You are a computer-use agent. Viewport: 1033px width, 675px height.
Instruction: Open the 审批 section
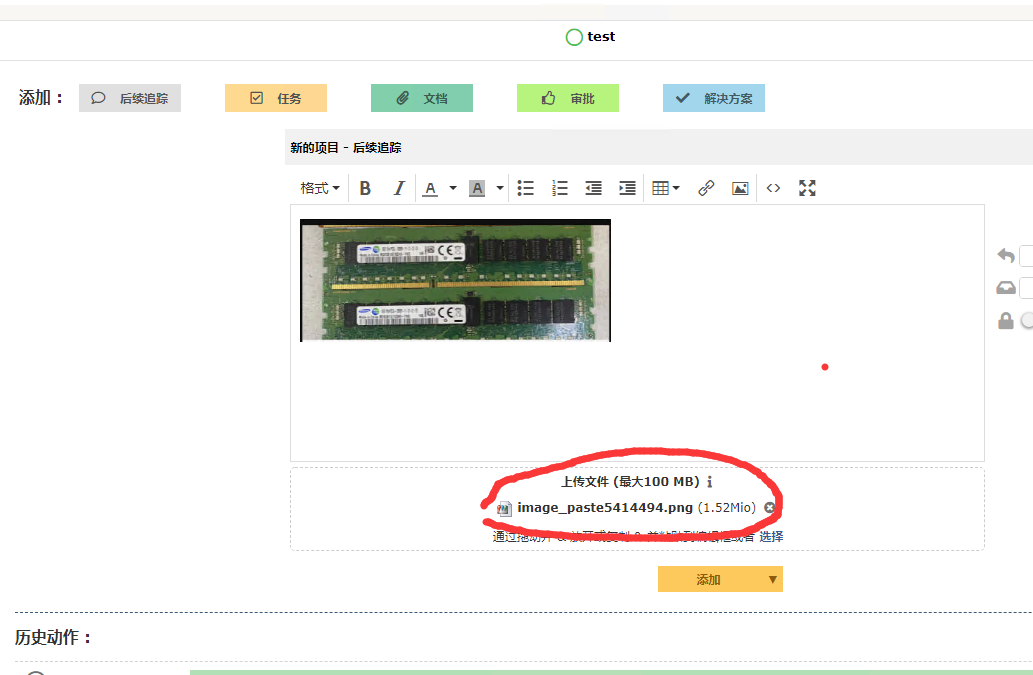567,97
